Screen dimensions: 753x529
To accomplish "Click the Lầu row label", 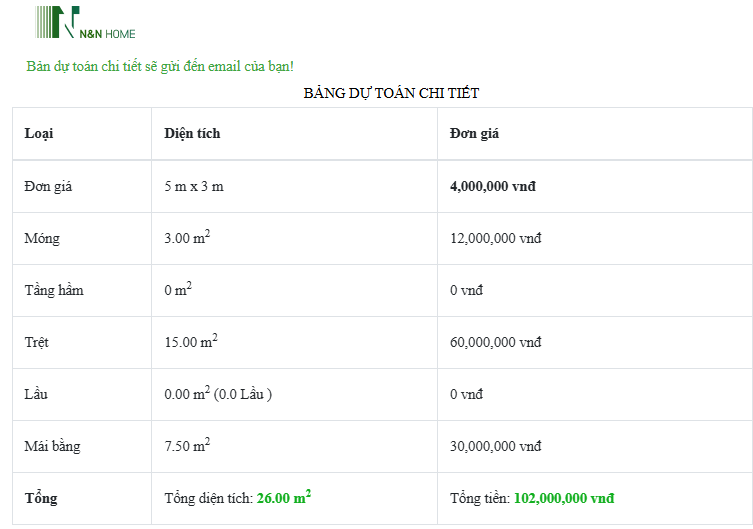I will (36, 395).
